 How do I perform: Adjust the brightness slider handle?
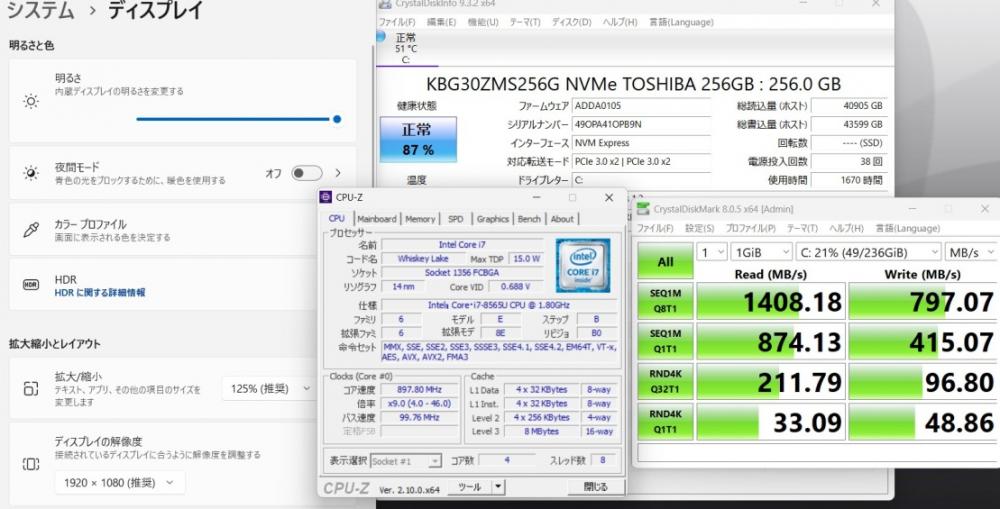tap(337, 119)
